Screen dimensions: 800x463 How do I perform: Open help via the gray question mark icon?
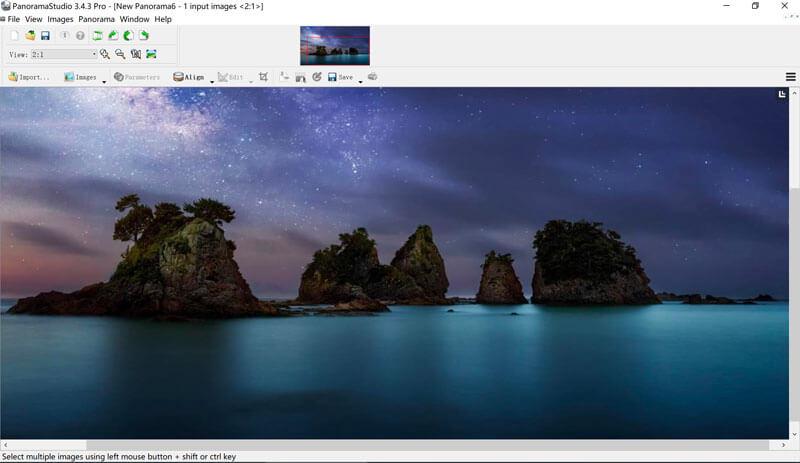(80, 35)
